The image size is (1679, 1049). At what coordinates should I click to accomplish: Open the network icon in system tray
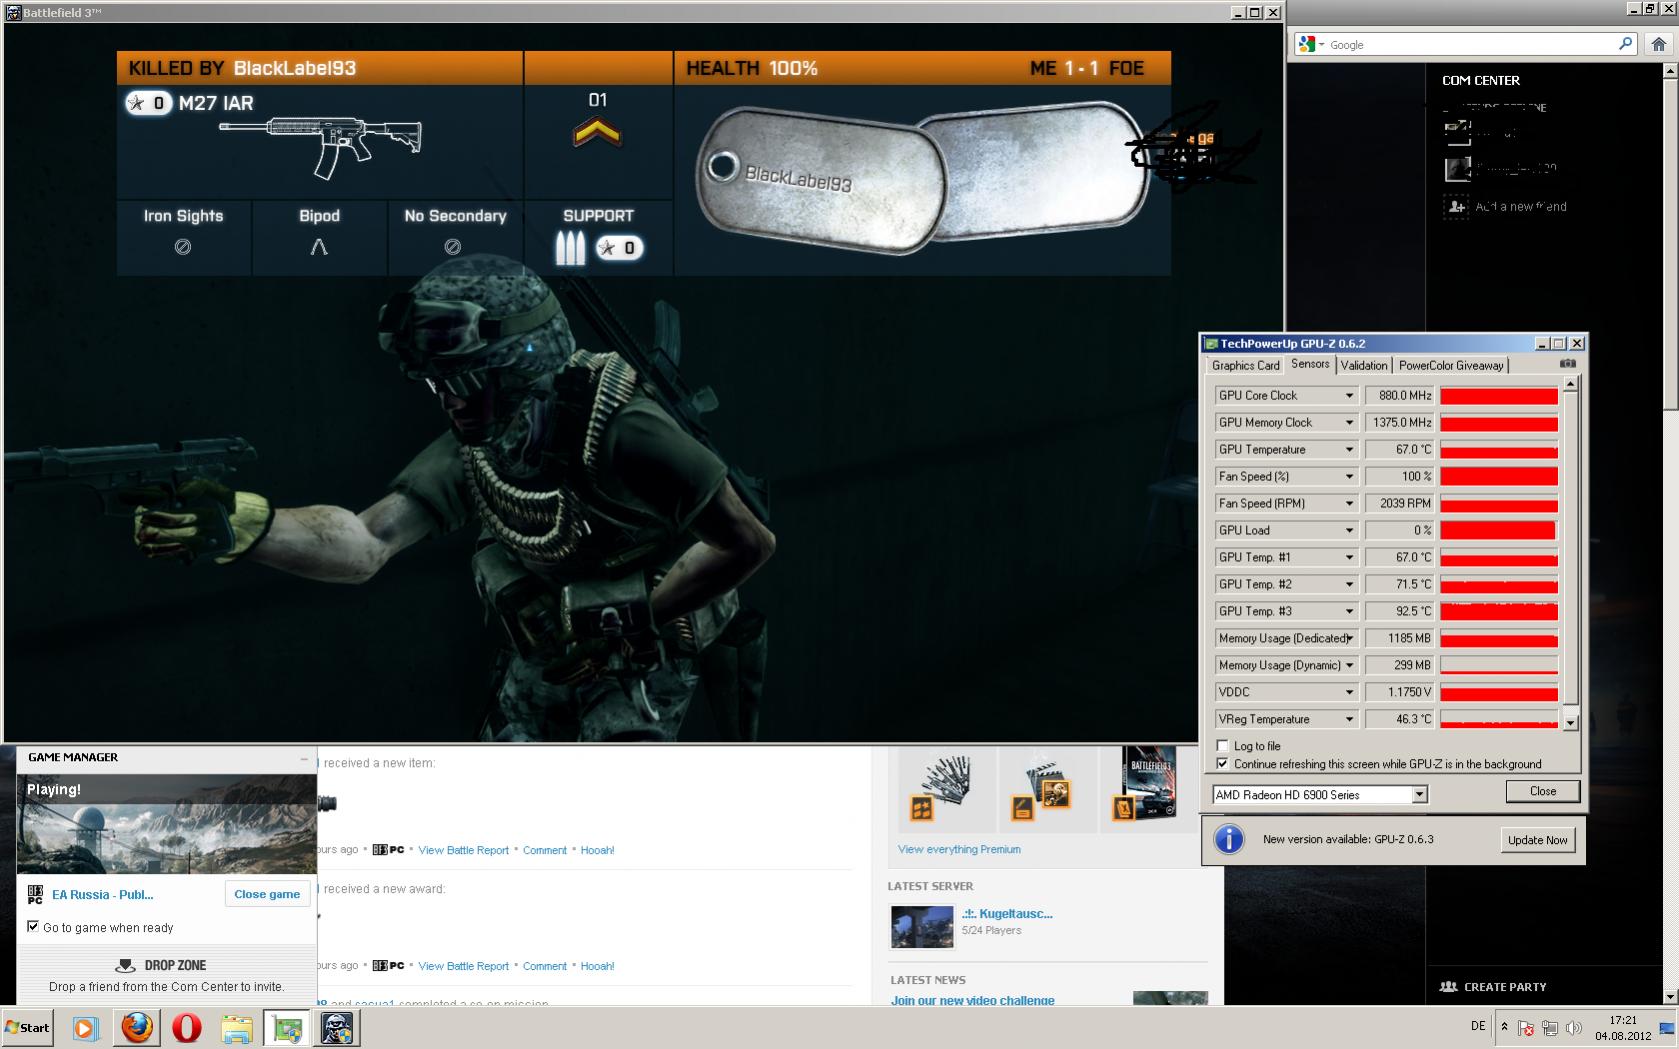click(1550, 1028)
